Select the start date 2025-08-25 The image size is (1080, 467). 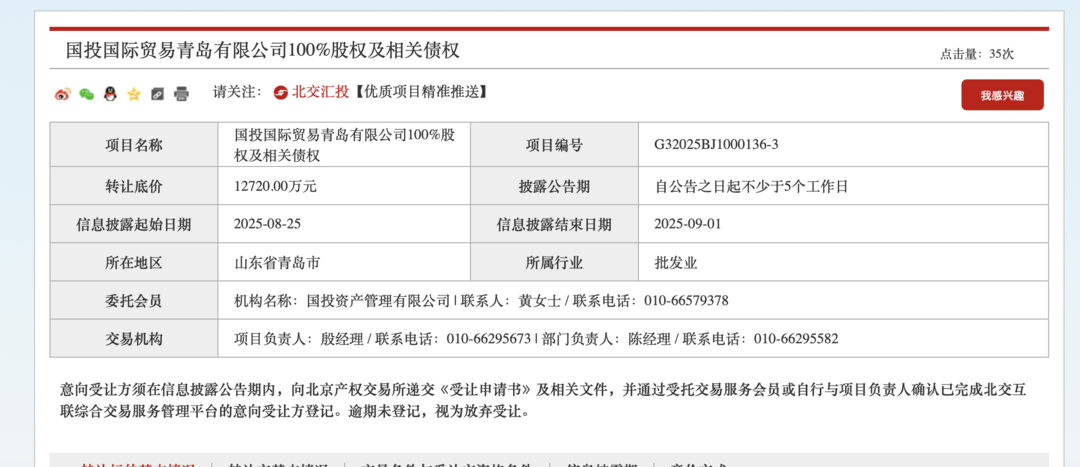coord(268,224)
